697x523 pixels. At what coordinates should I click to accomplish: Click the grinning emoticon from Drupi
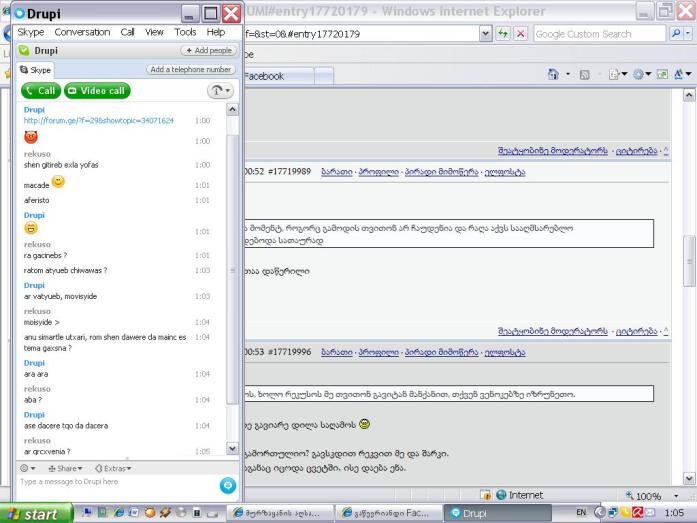31,228
